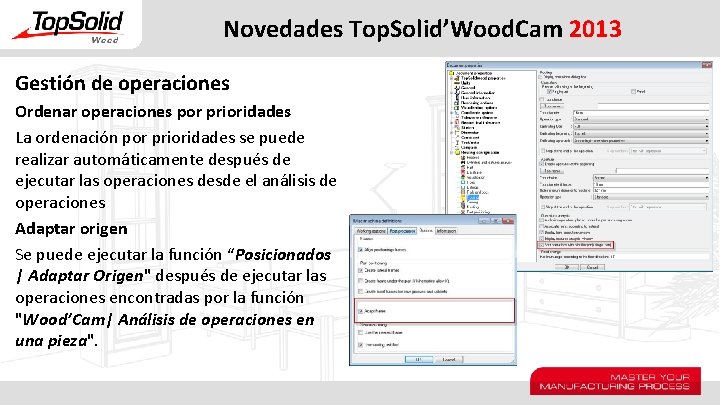This screenshot has height=405, width=720.
Task: Select TopSolid'Wood properties tree node
Action: point(483,78)
